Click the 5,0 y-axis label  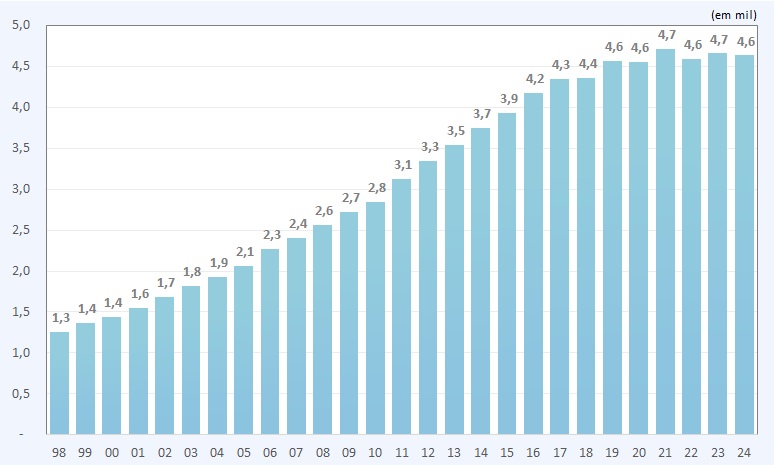(x=21, y=25)
